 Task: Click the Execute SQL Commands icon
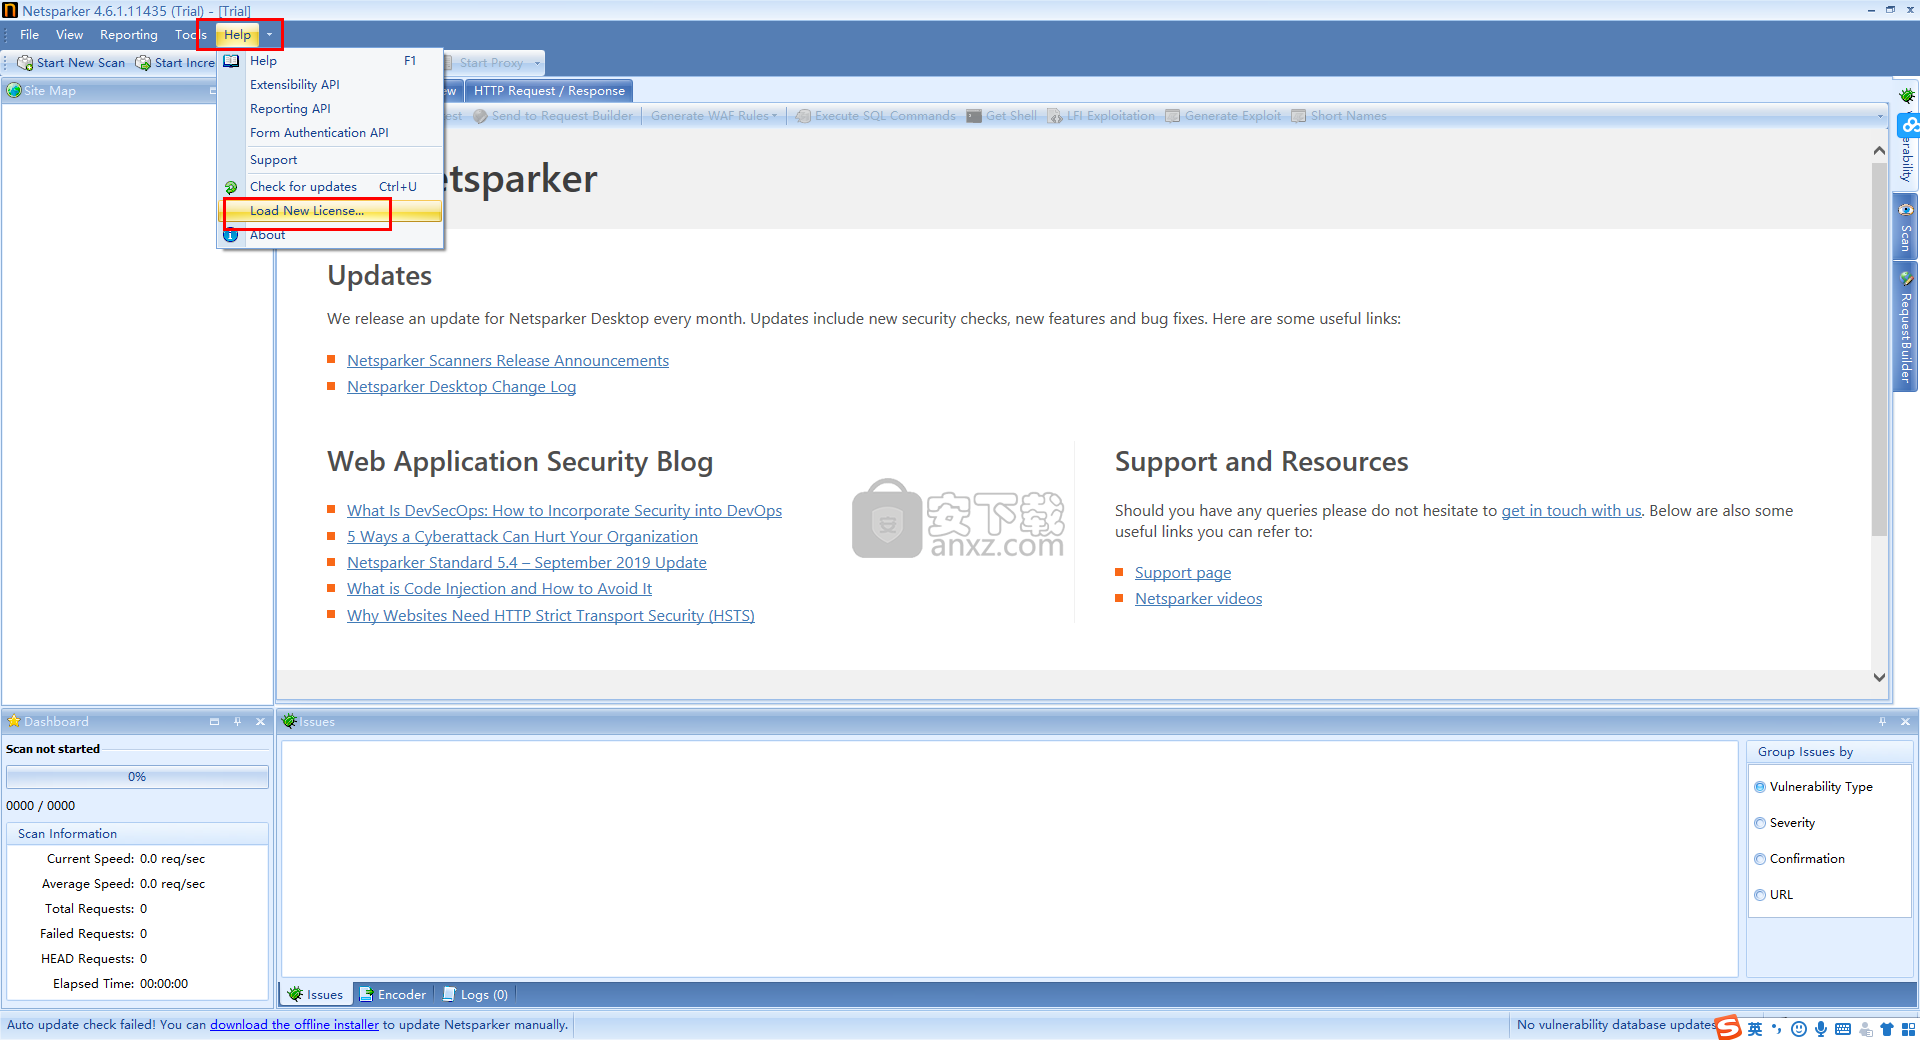point(803,116)
